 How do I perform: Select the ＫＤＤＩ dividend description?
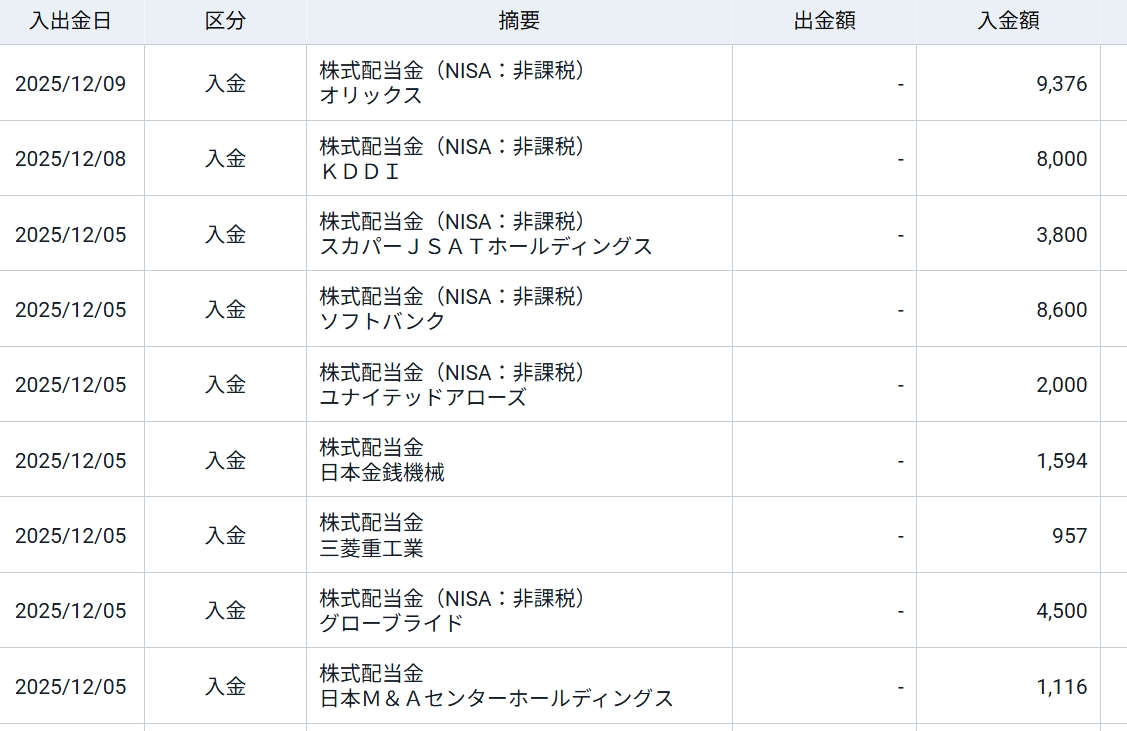360,172
